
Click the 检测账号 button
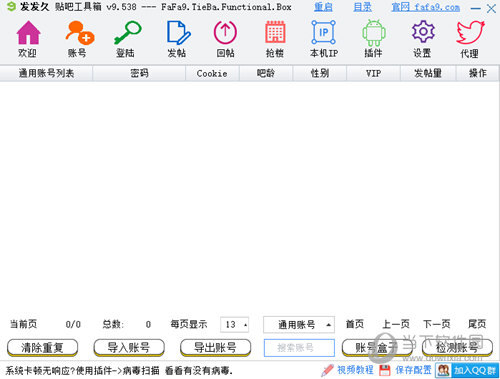tap(457, 348)
